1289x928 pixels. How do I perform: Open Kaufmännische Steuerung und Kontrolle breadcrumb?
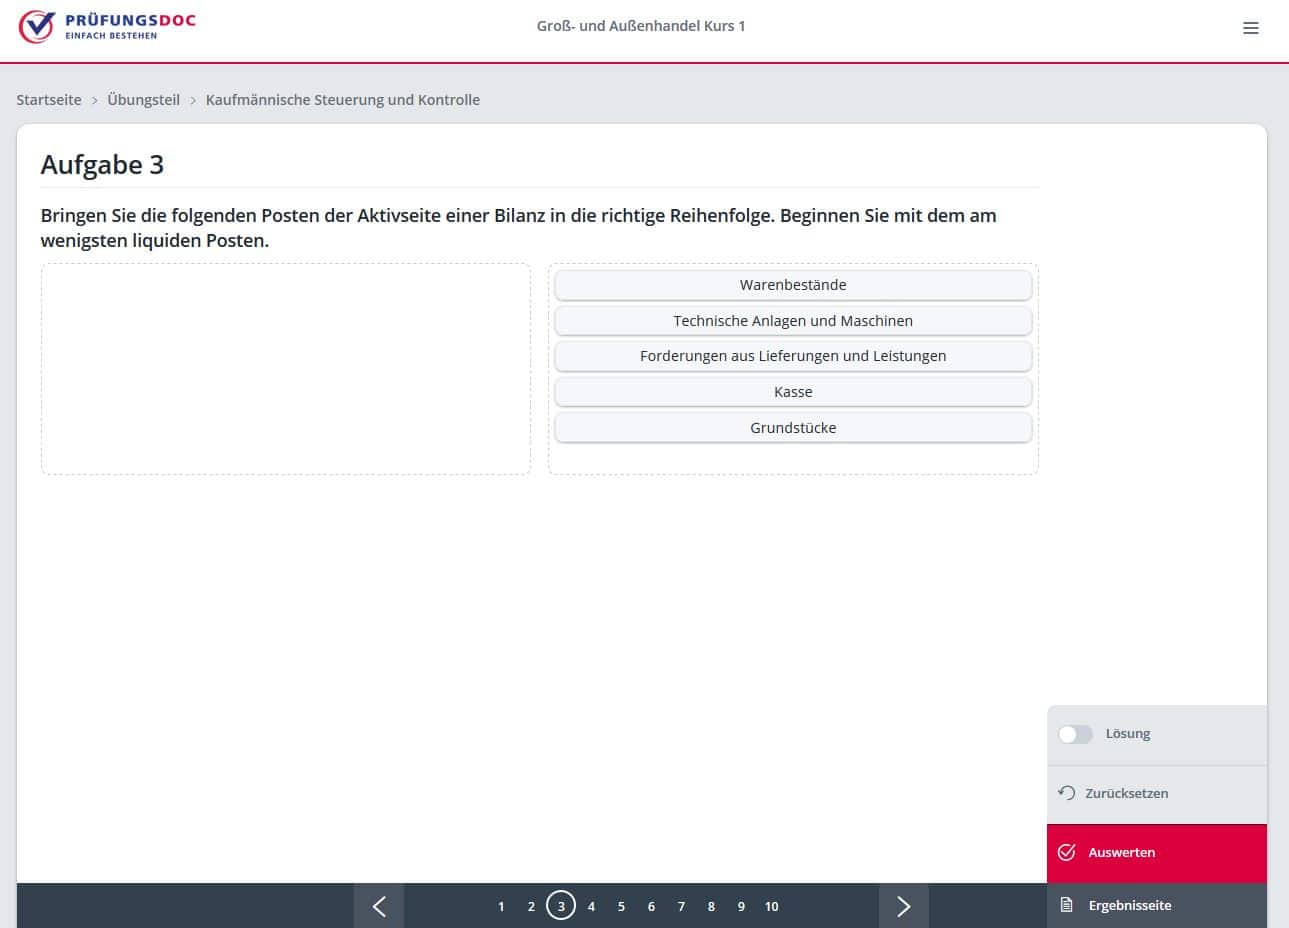(342, 100)
